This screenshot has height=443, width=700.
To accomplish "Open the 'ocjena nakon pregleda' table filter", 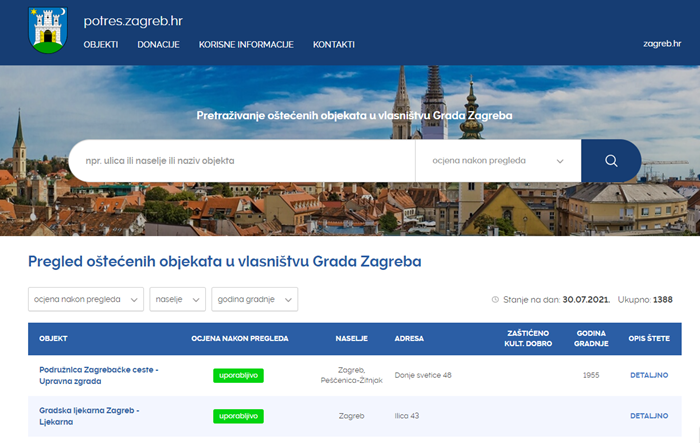I will 86,299.
